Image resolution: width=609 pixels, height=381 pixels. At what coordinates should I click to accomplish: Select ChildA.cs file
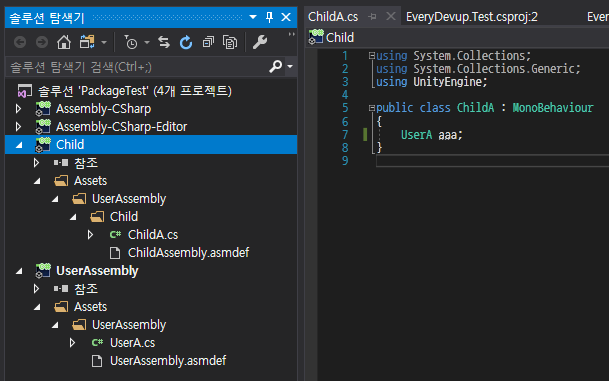point(153,235)
